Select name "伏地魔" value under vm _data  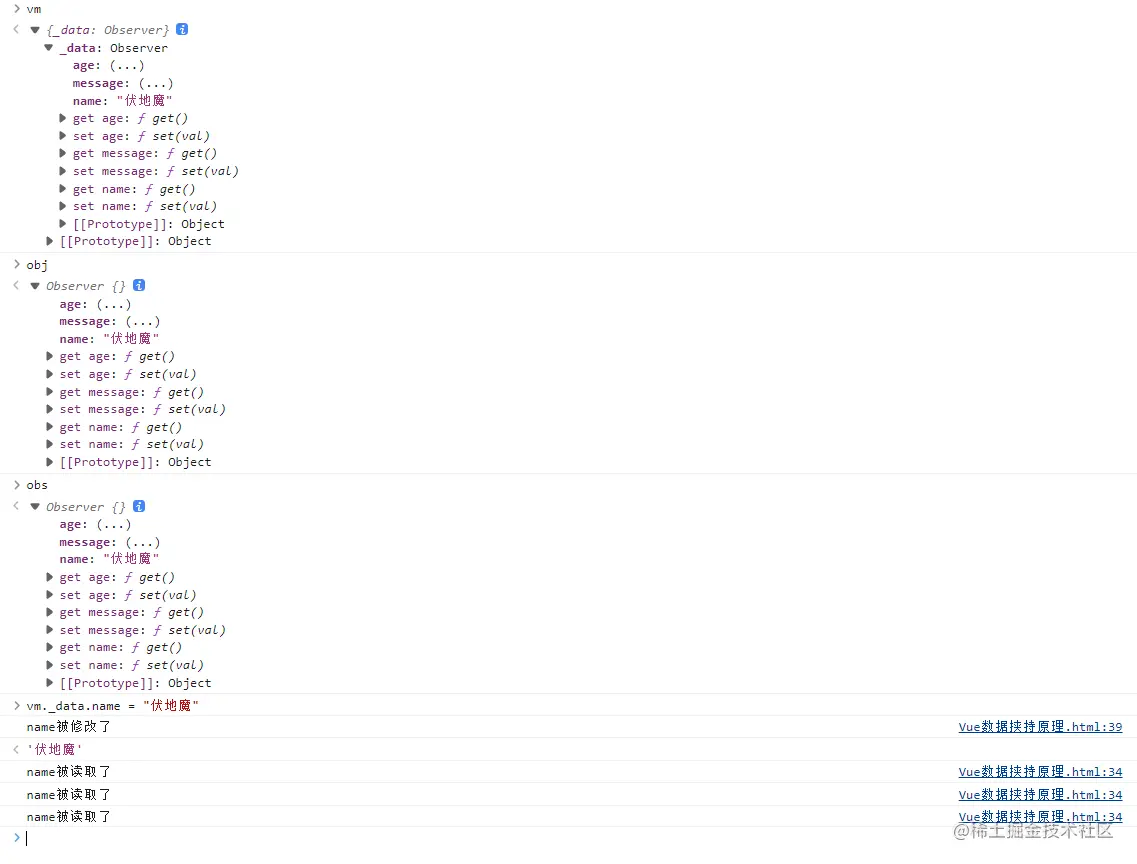144,101
